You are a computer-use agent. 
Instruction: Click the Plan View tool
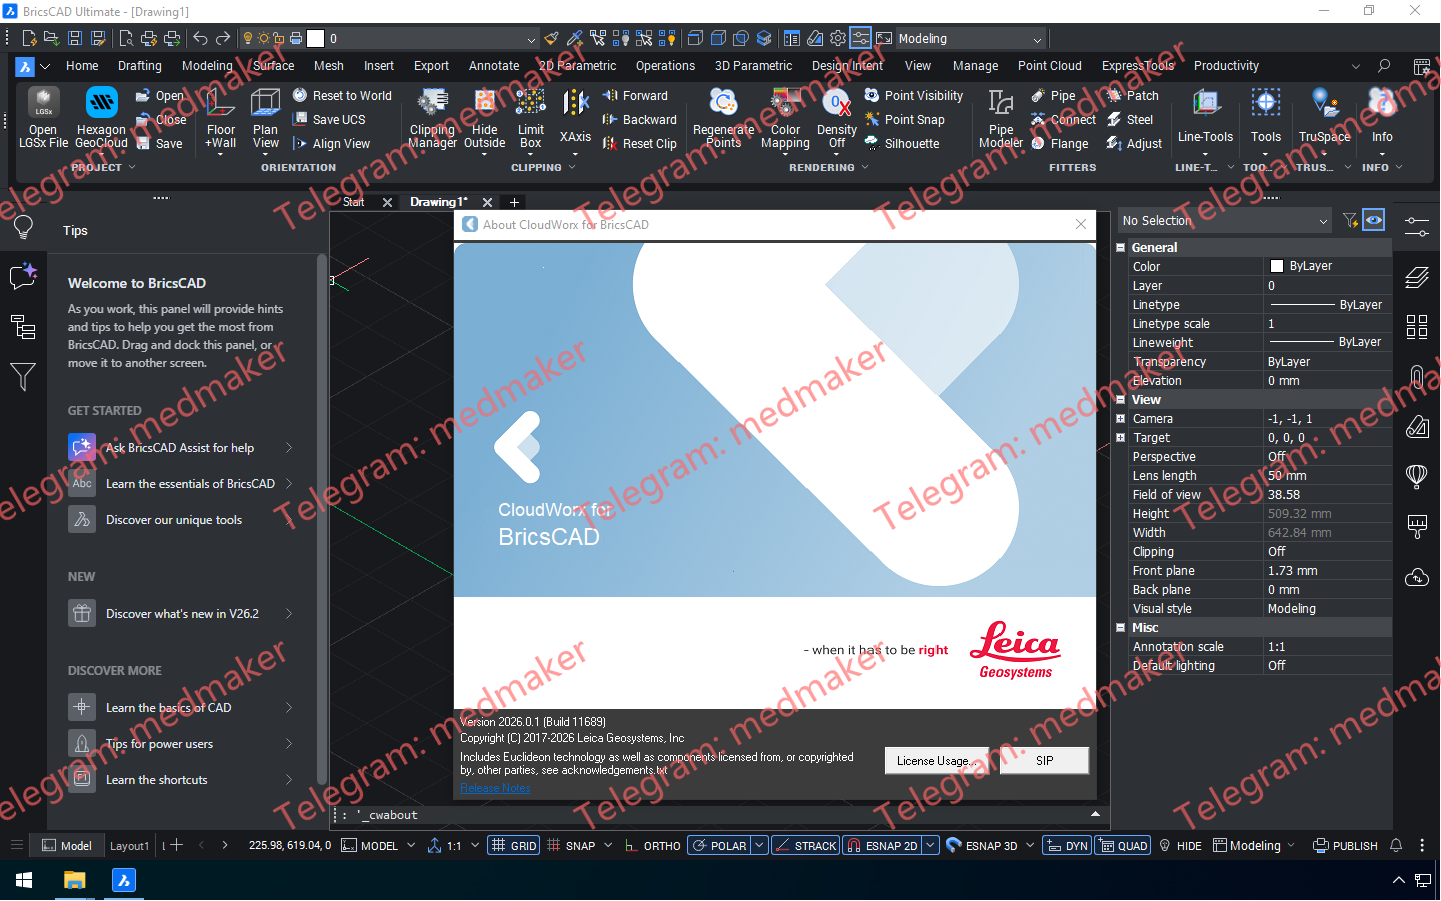pyautogui.click(x=266, y=120)
